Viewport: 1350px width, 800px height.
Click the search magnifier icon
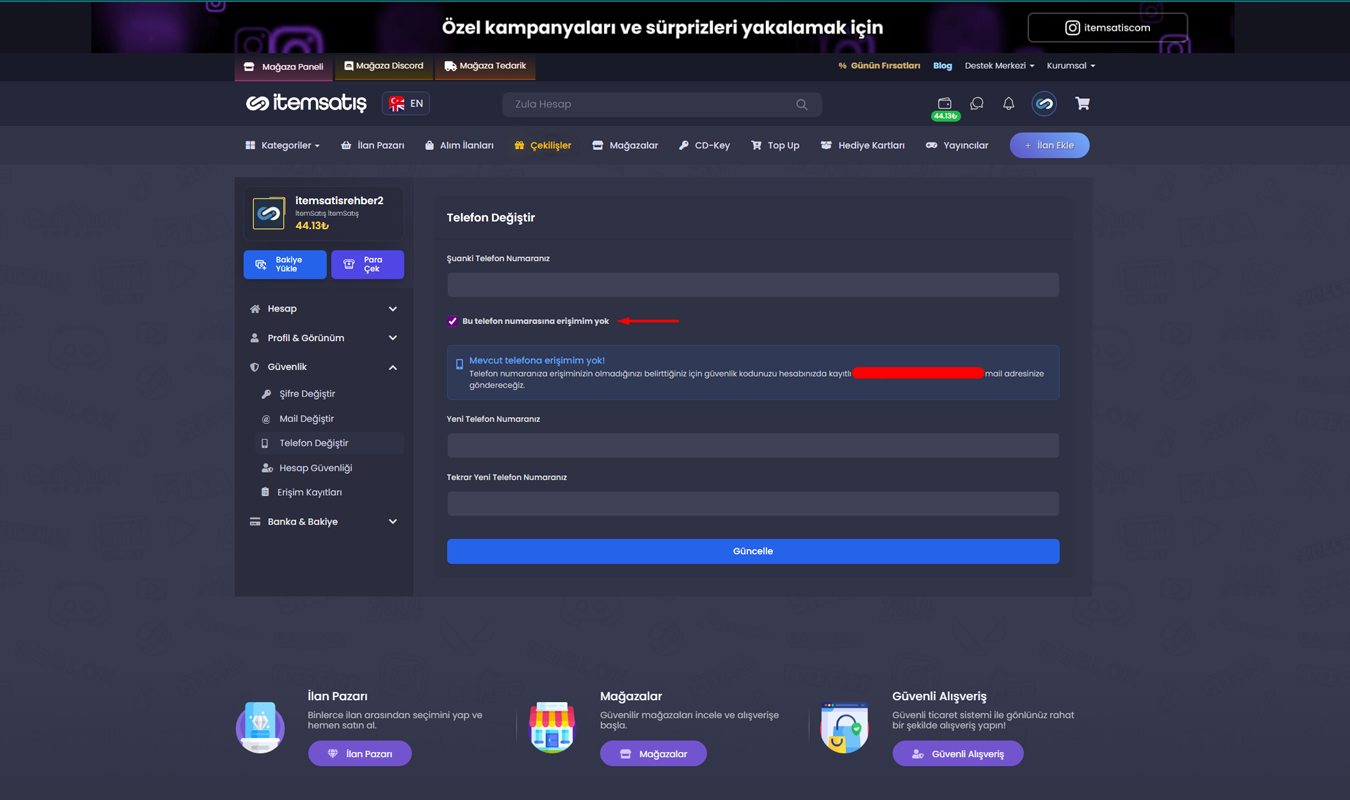coord(802,104)
